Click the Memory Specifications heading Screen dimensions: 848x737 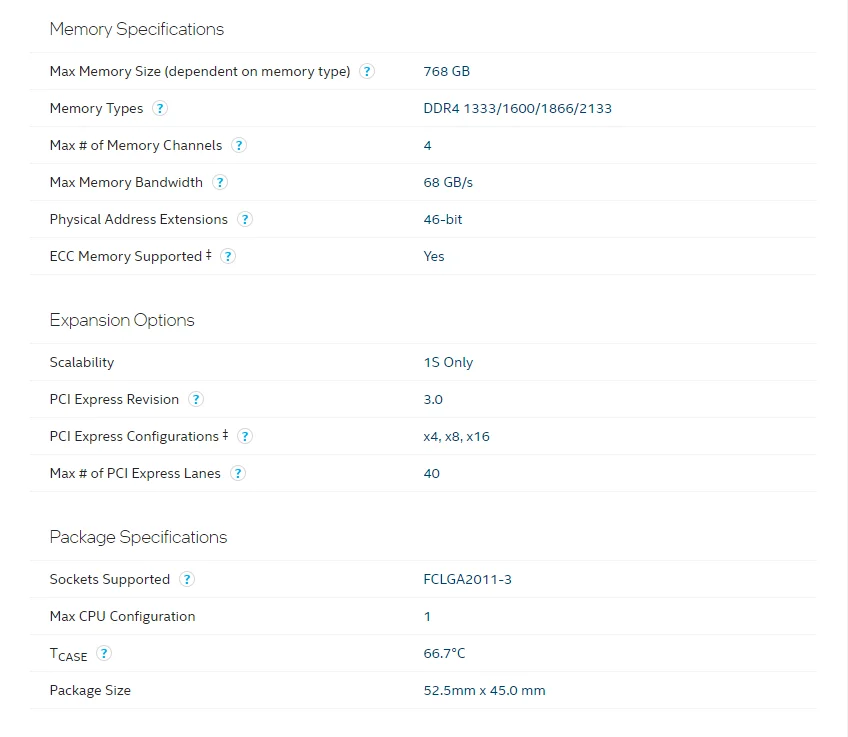pos(137,29)
